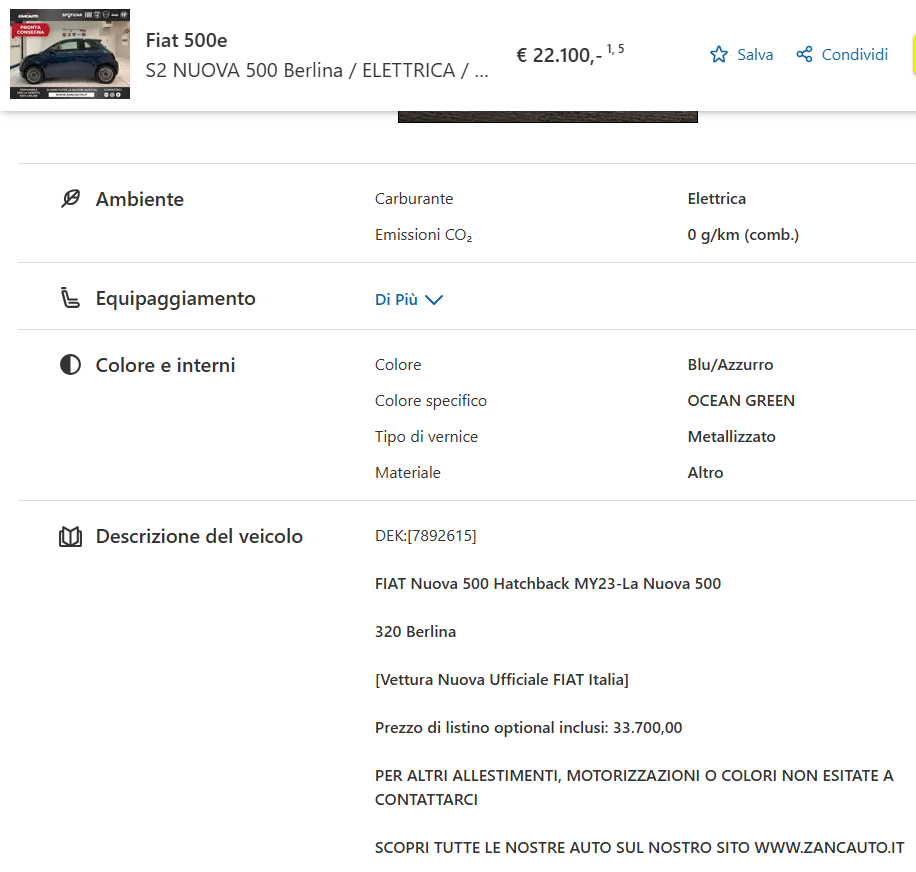Click the star Save icon
Screen dimensions: 916x872
(719, 54)
